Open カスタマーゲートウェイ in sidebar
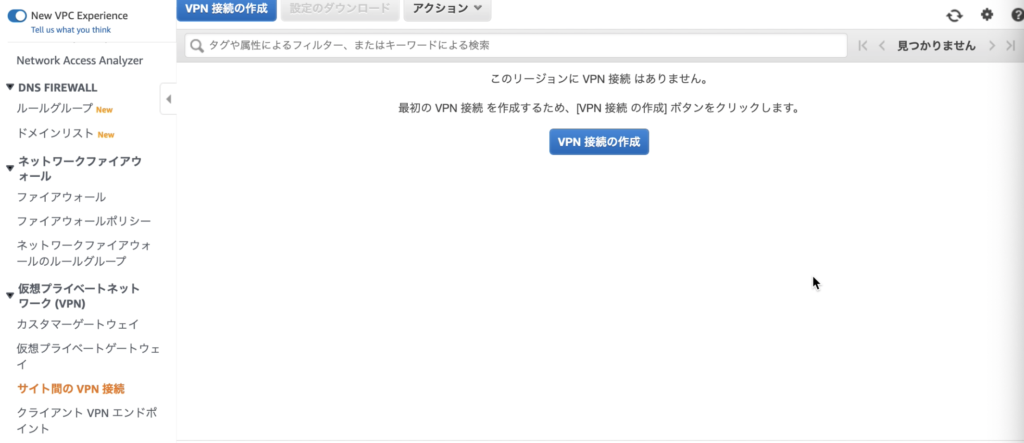Viewport: 1024px width, 443px height. pos(78,324)
